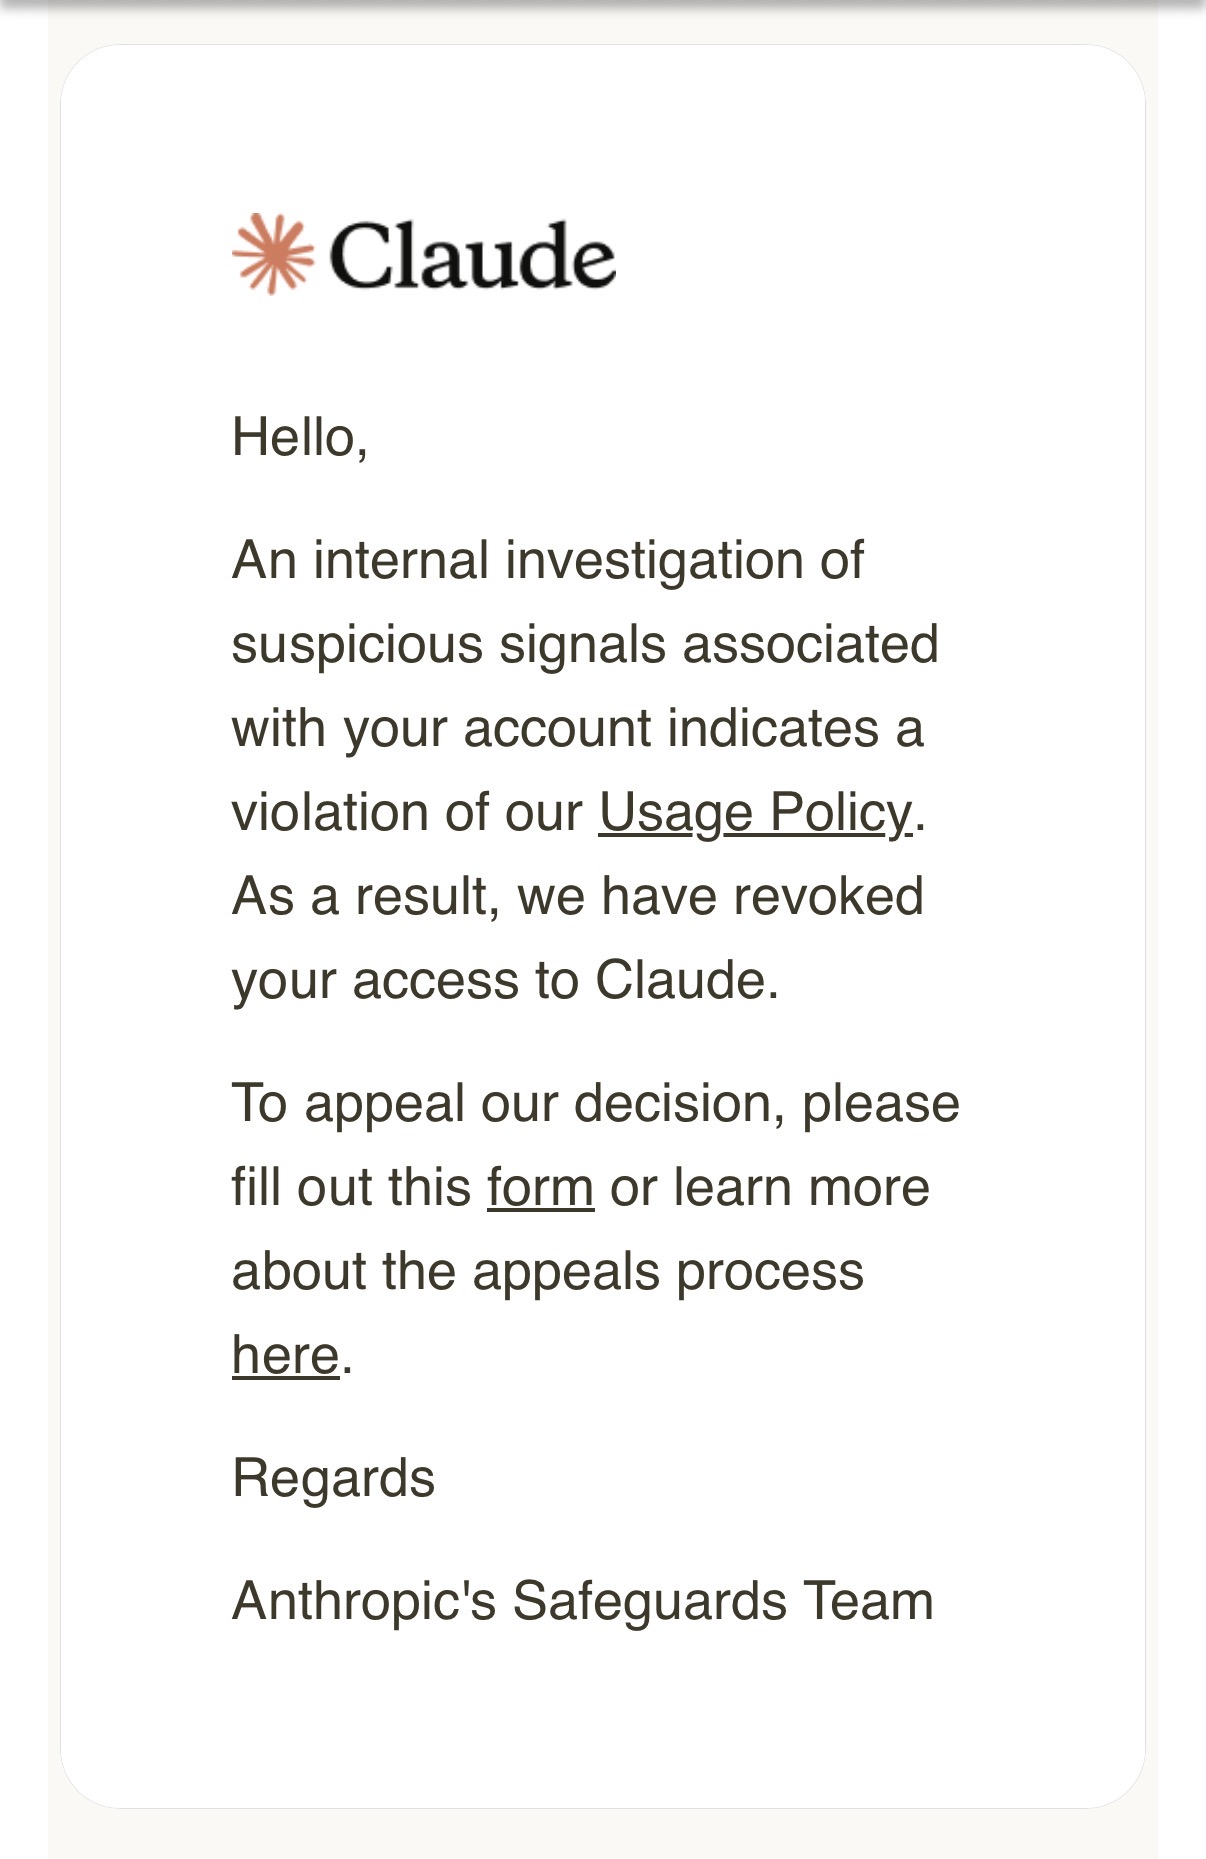Image resolution: width=1206 pixels, height=1859 pixels.
Task: Click the "Hello," greeting line
Action: 300,438
